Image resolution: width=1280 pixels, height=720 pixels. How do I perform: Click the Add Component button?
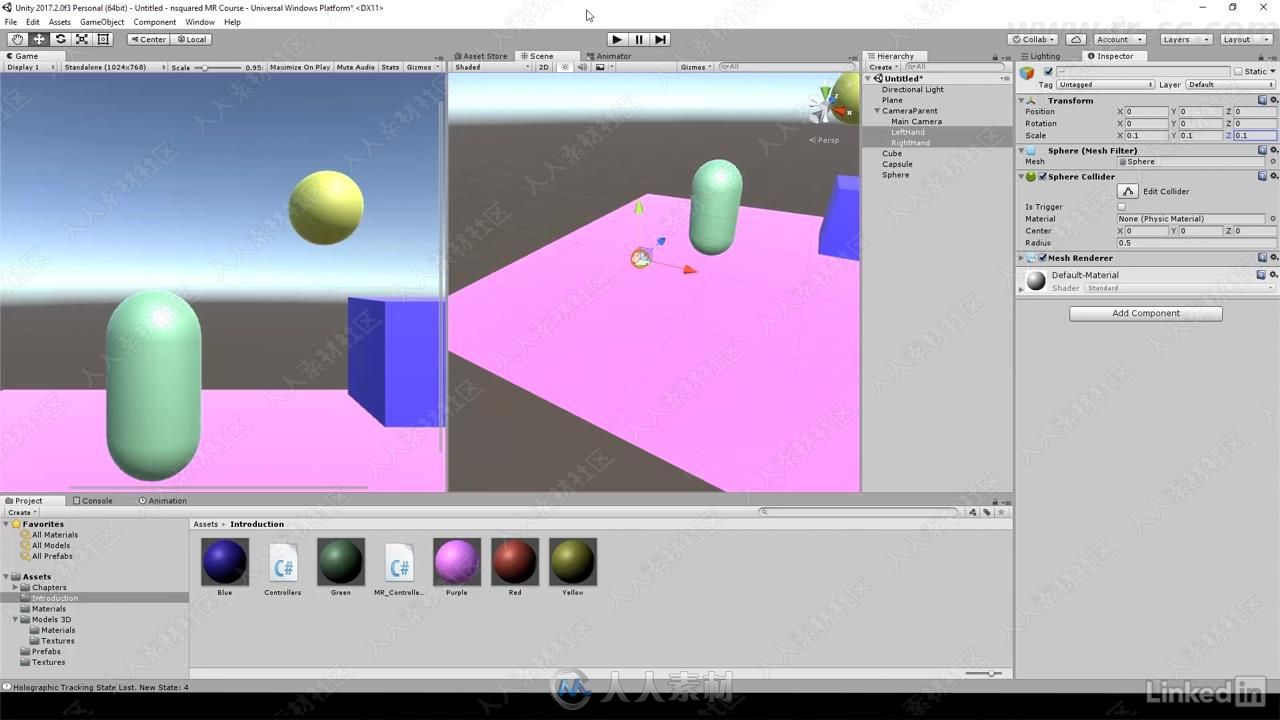[1146, 313]
